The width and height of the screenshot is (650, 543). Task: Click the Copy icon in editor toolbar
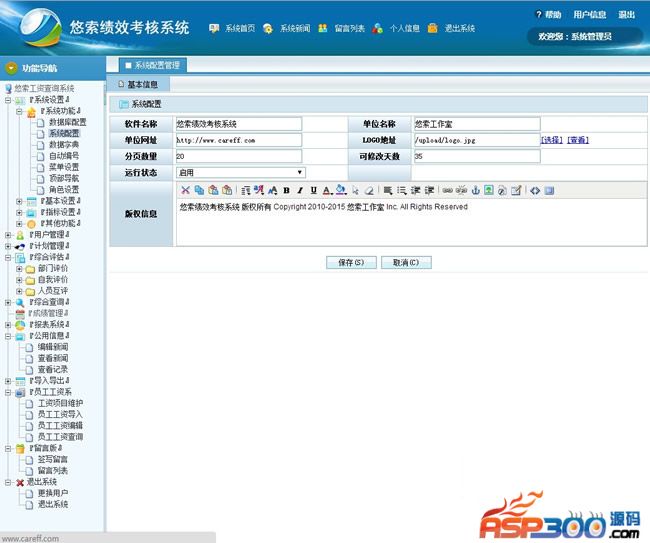(199, 190)
